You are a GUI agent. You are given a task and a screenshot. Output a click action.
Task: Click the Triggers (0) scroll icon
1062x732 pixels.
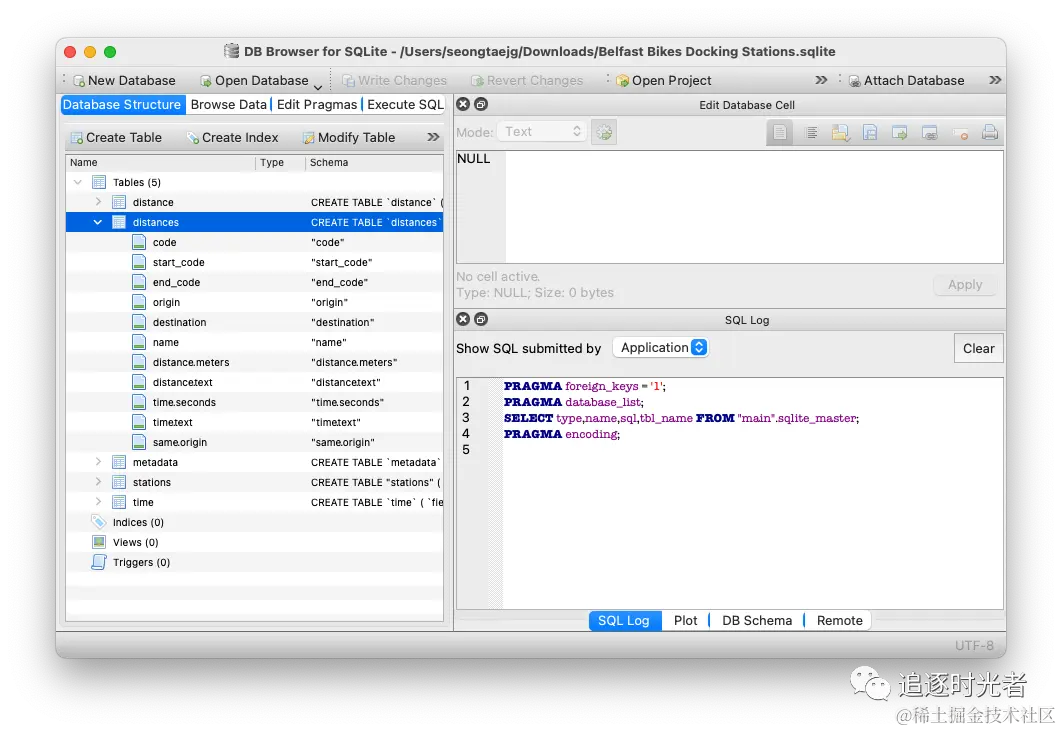(x=99, y=562)
